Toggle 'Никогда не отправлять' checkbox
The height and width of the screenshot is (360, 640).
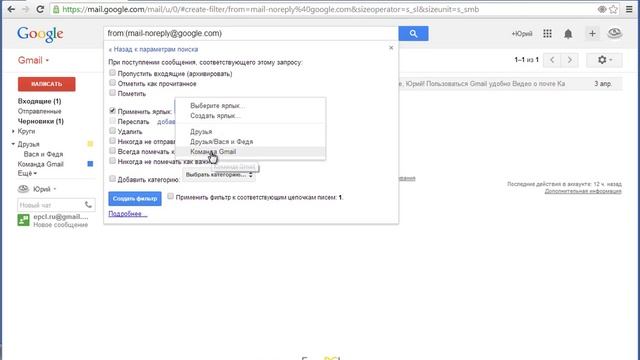tap(112, 141)
